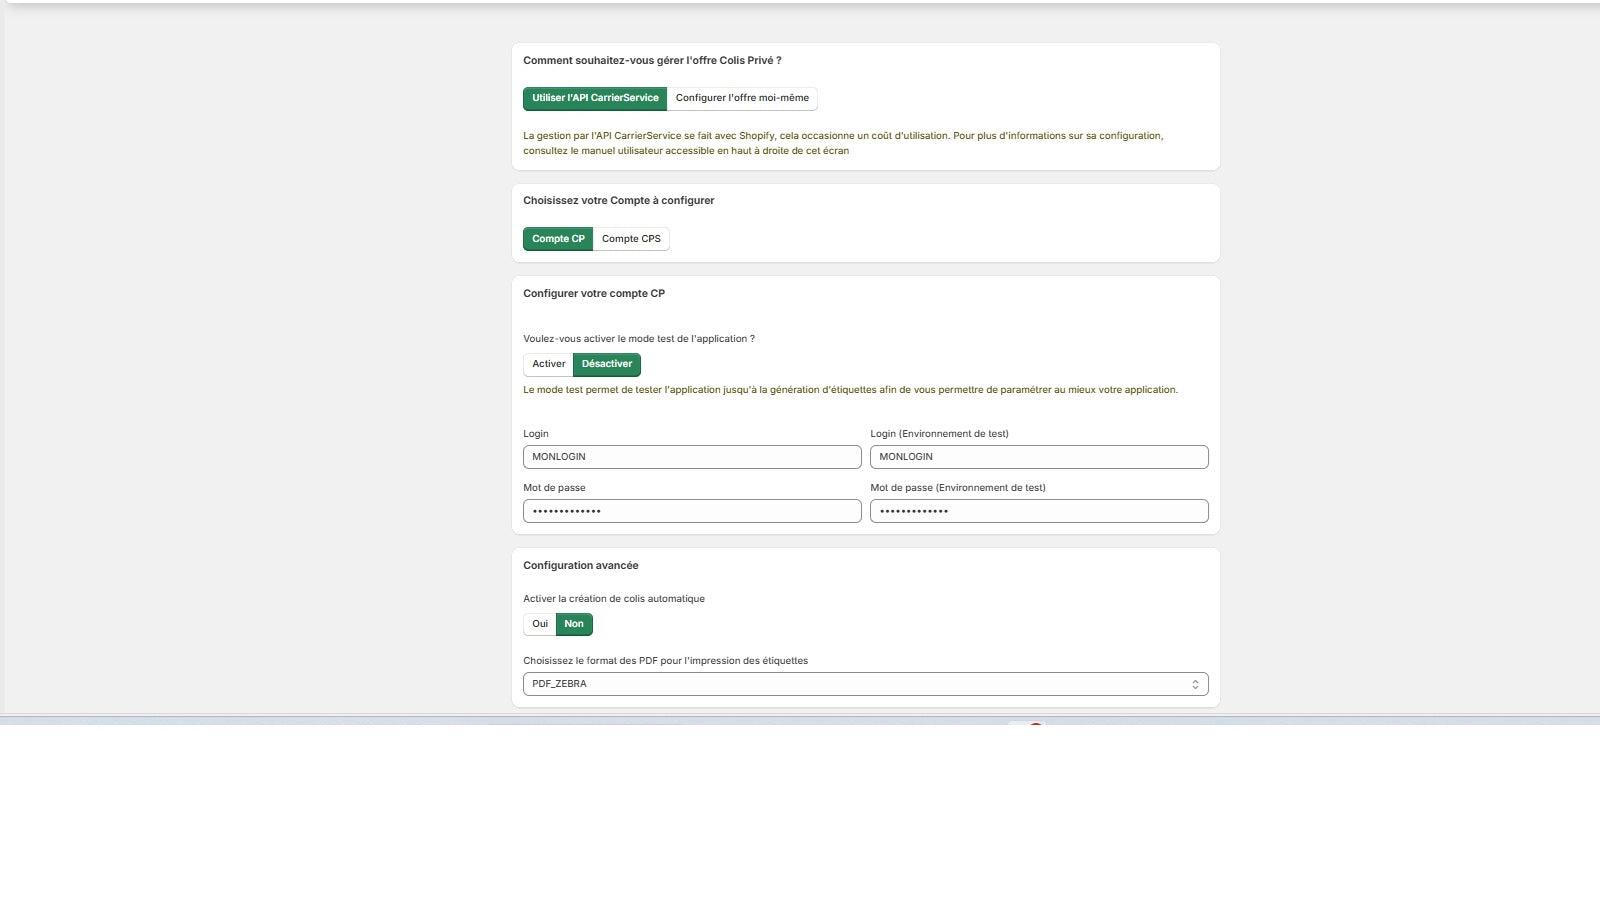
Task: Select "Utiliser l'API CarrierService" option
Action: pyautogui.click(x=595, y=98)
